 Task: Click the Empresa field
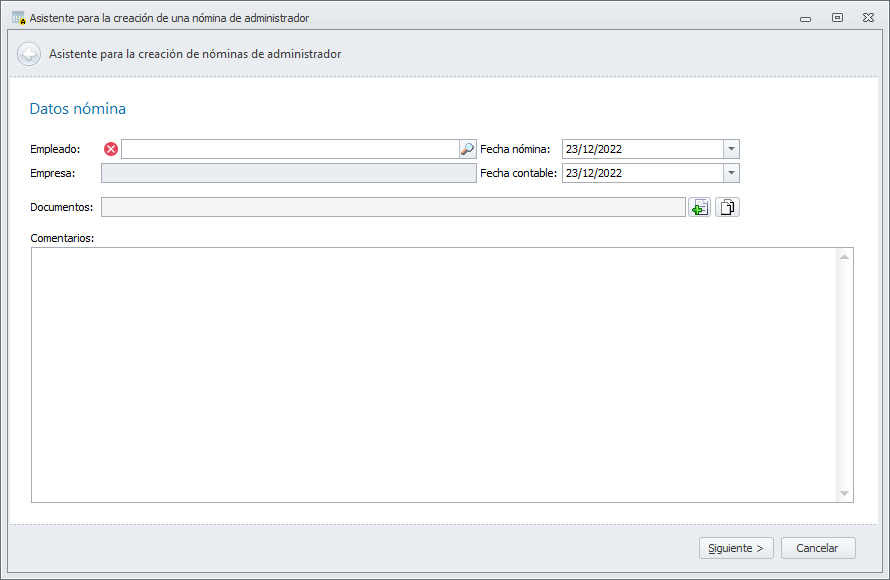[288, 173]
